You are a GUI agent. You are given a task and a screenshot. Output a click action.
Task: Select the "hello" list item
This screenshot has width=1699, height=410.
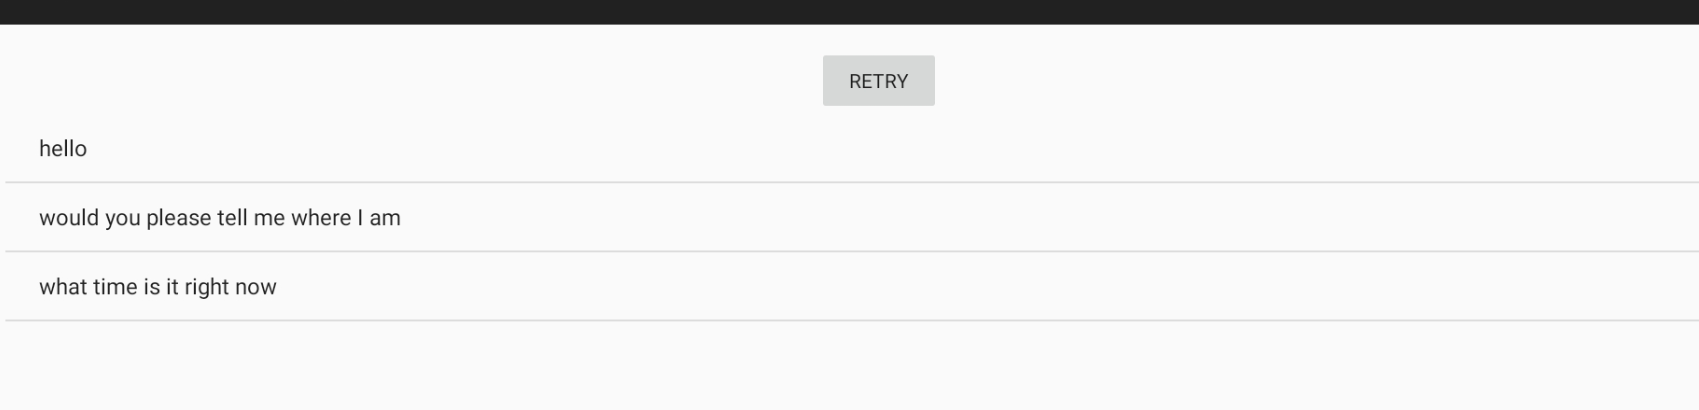pos(852,148)
